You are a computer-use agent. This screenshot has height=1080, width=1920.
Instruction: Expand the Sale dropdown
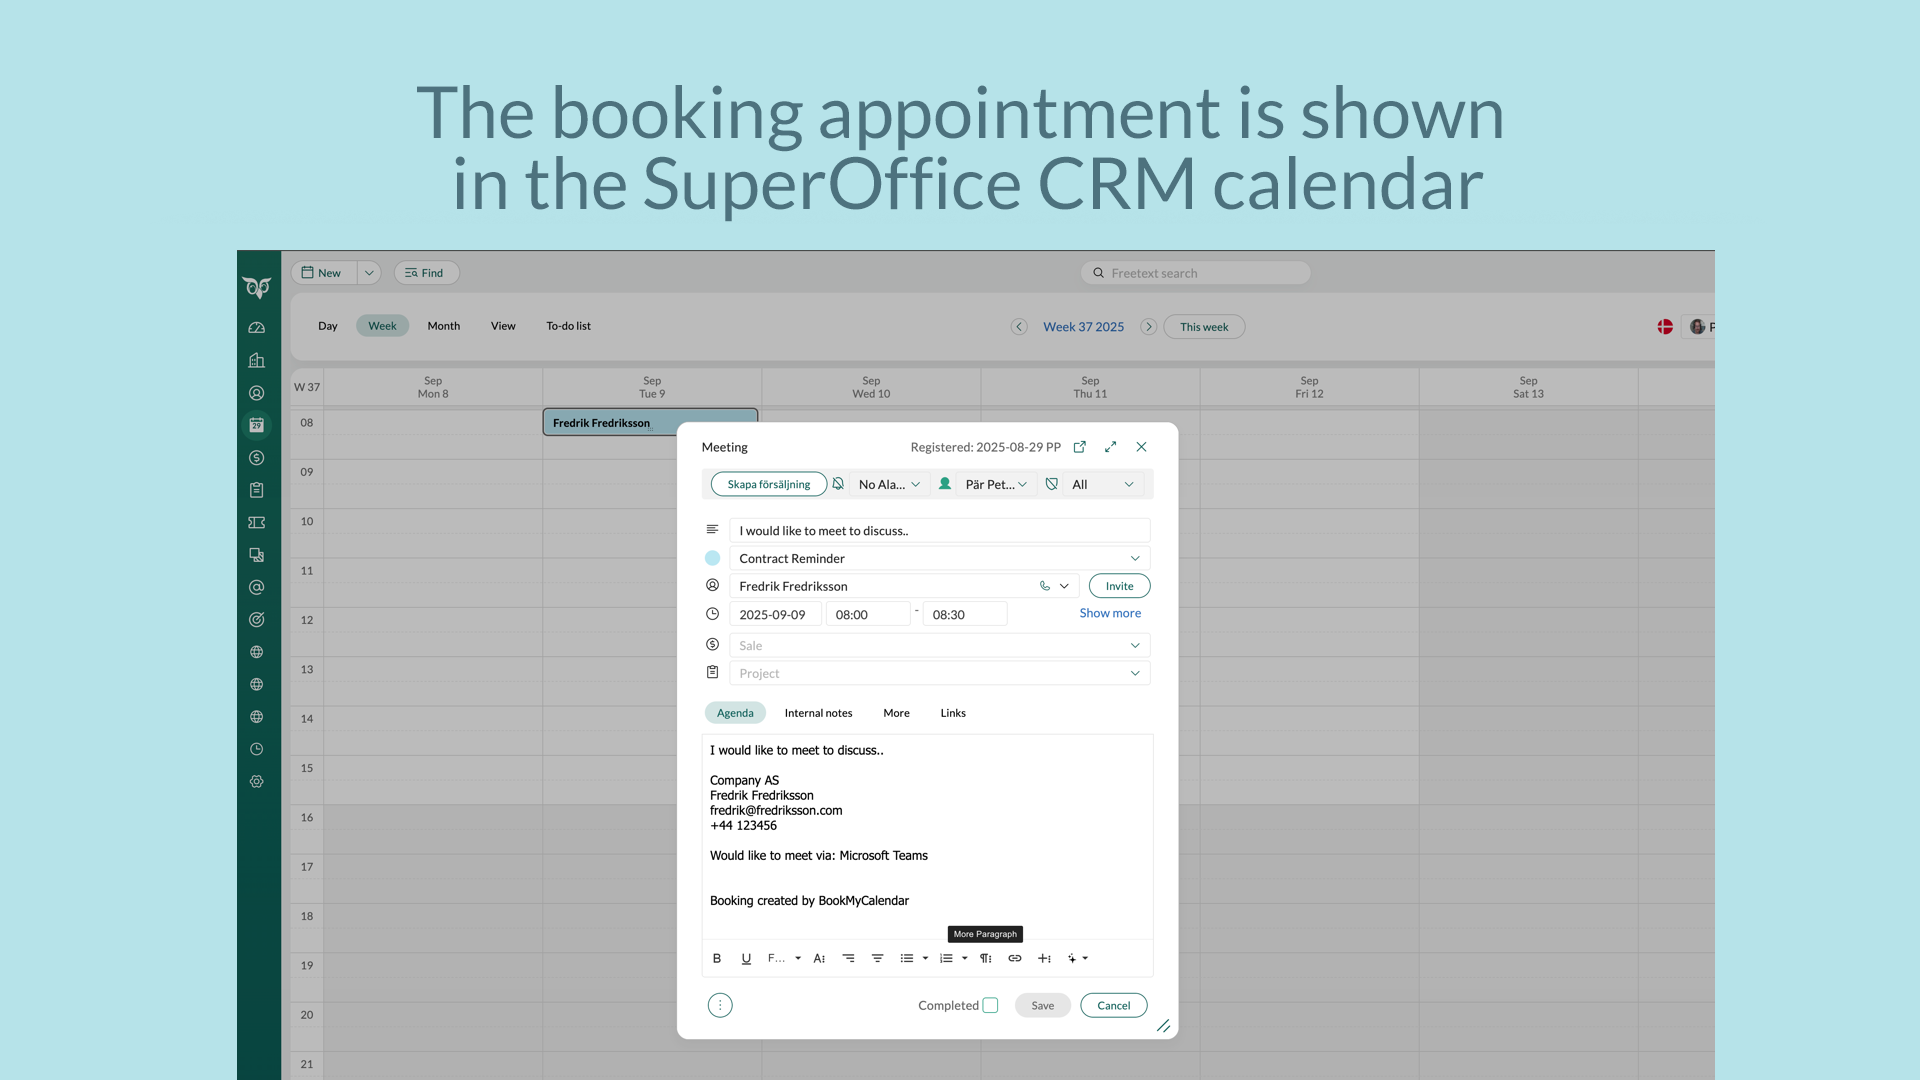[x=1135, y=645]
